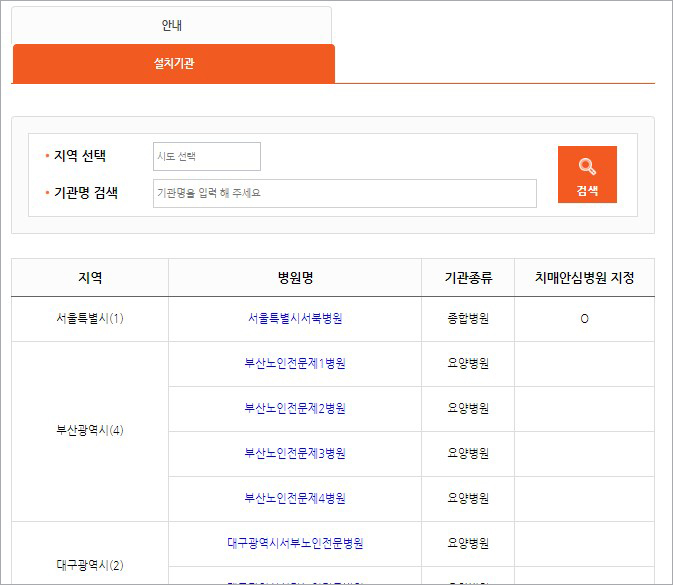The width and height of the screenshot is (673, 585).
Task: Select the 서울특별시(1) region cell
Action: click(90, 318)
